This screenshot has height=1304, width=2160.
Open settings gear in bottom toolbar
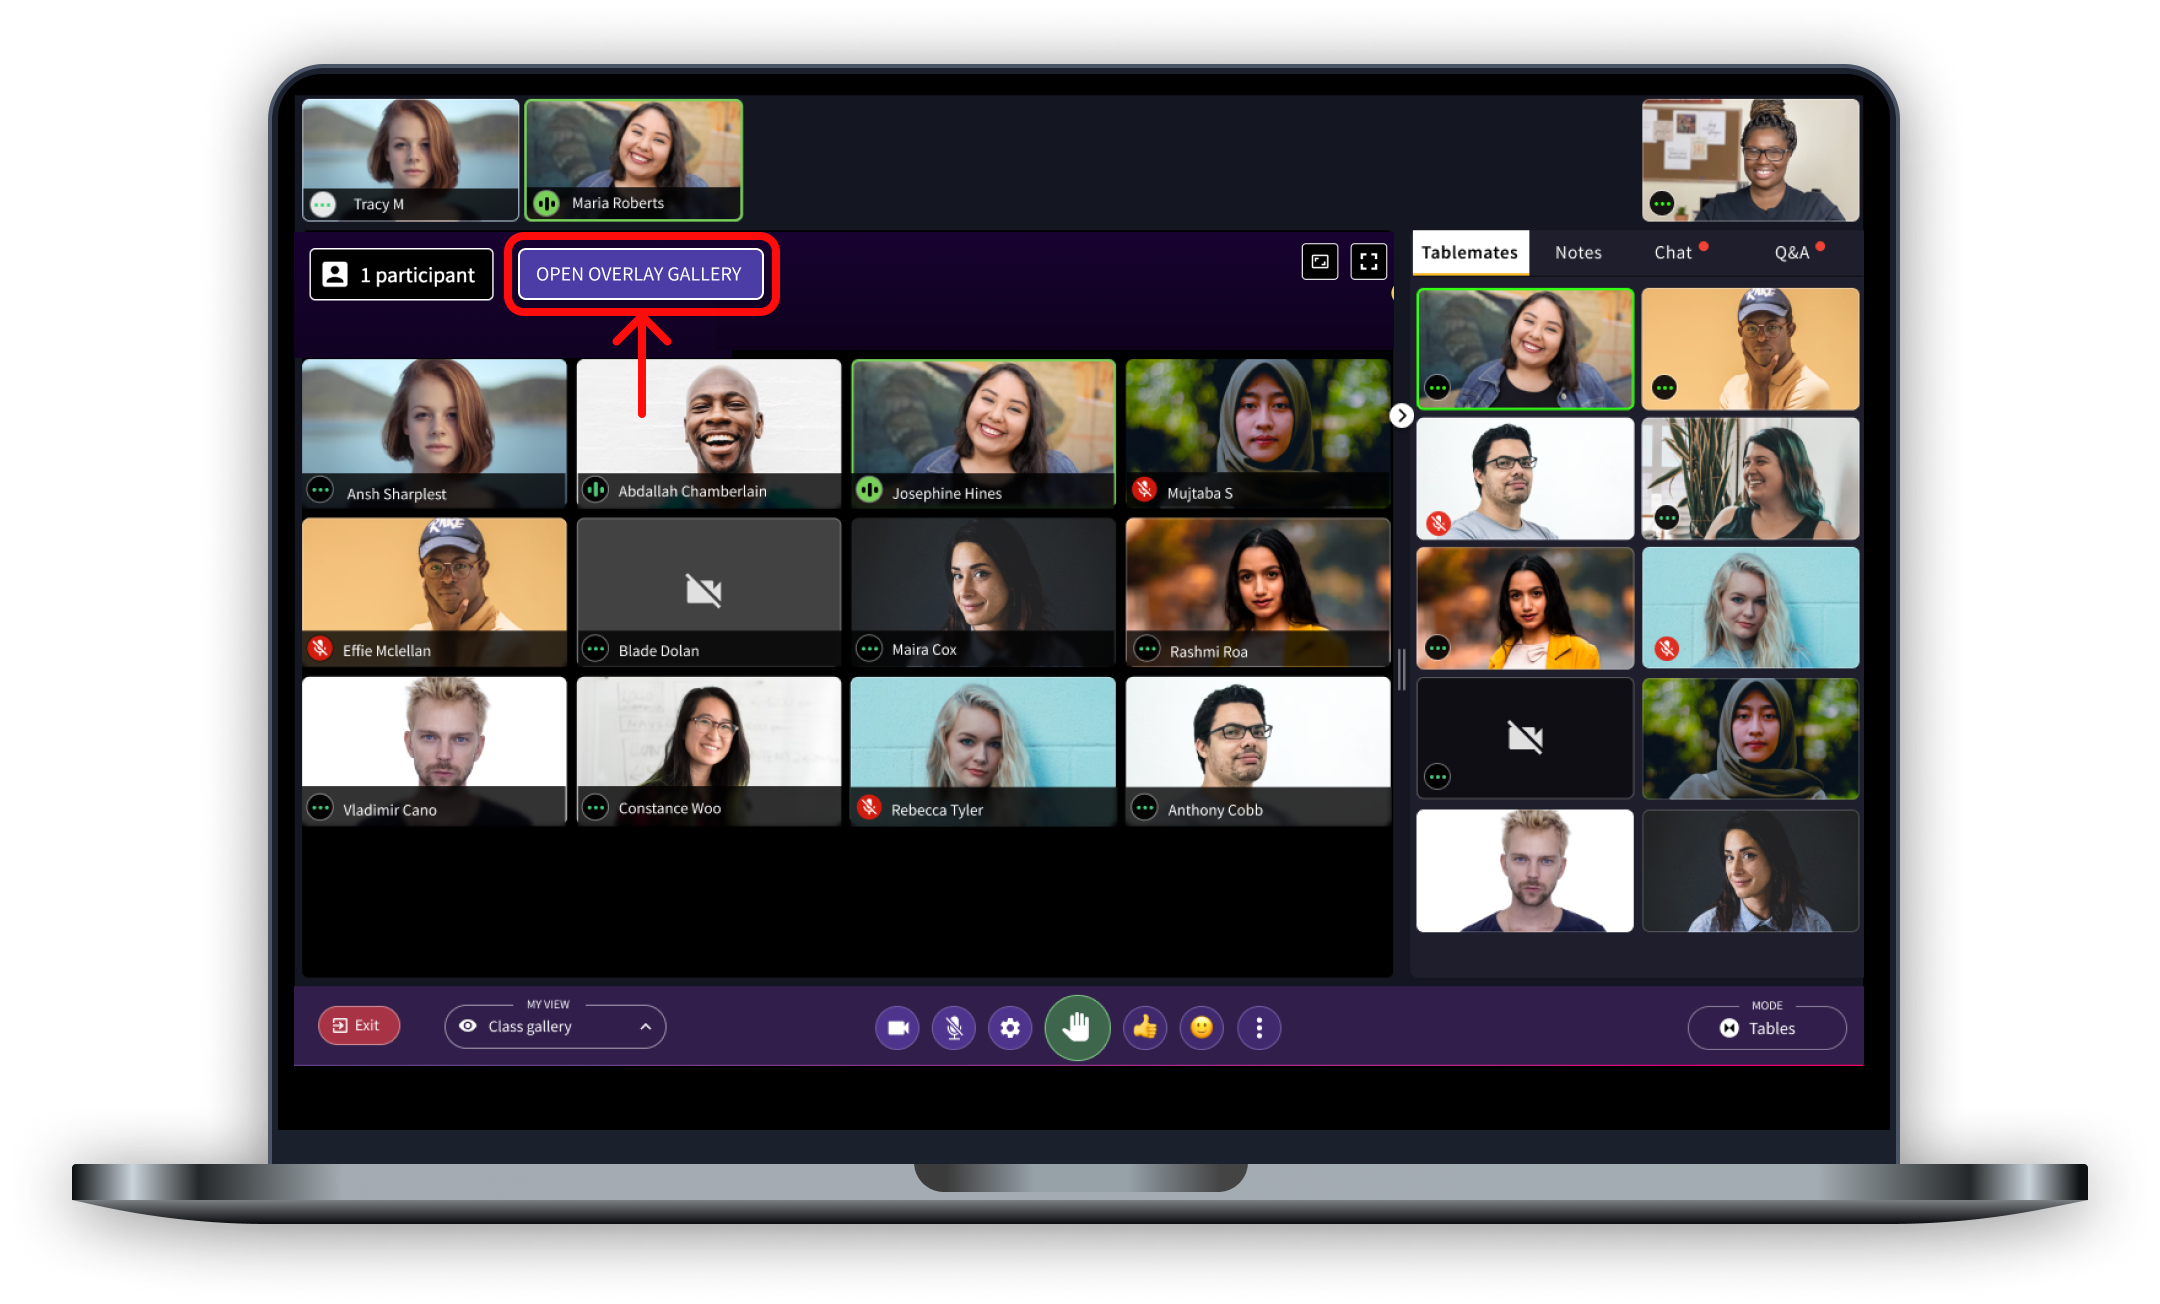click(x=1010, y=1028)
